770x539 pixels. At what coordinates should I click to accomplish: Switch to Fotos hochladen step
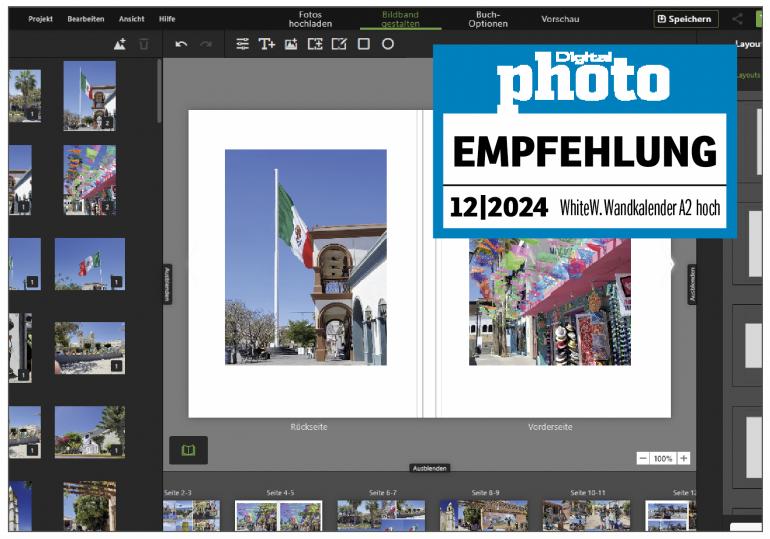tap(310, 19)
